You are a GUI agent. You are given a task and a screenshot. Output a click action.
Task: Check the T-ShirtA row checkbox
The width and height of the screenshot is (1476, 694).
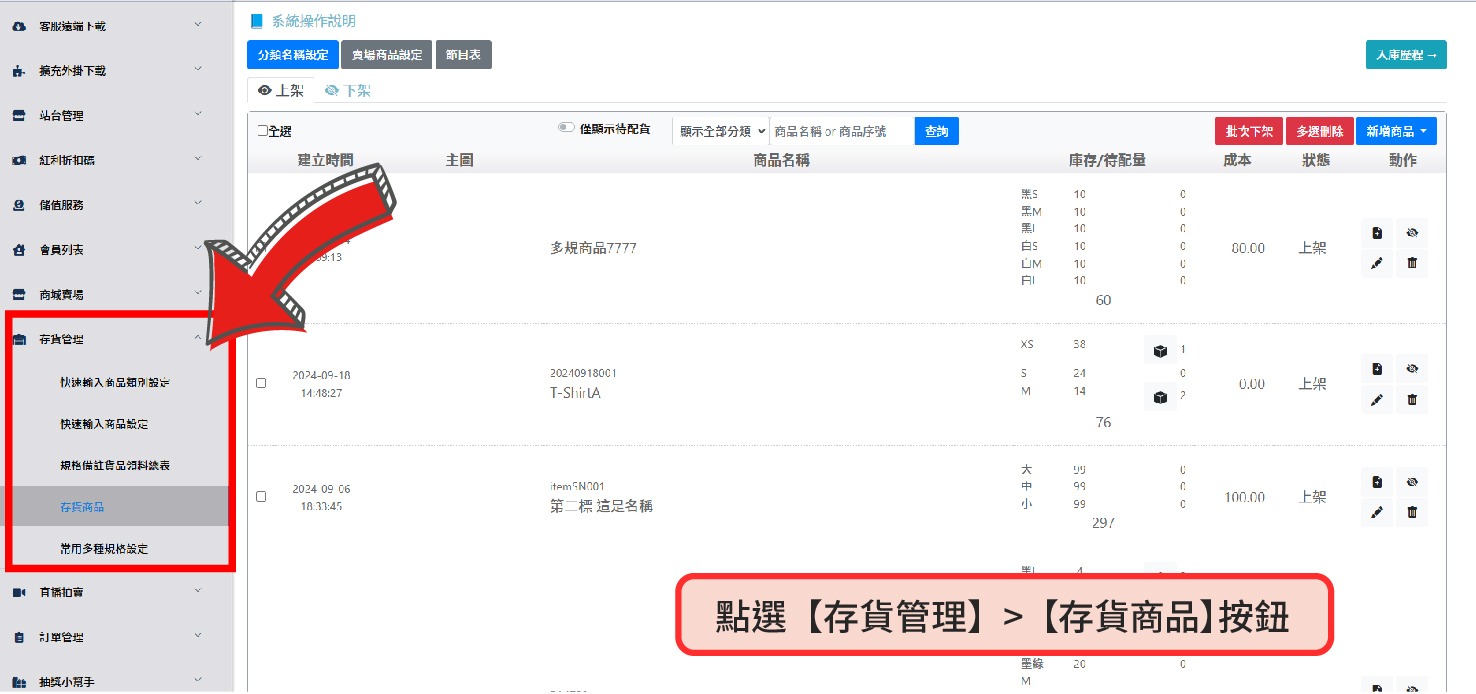pos(262,383)
